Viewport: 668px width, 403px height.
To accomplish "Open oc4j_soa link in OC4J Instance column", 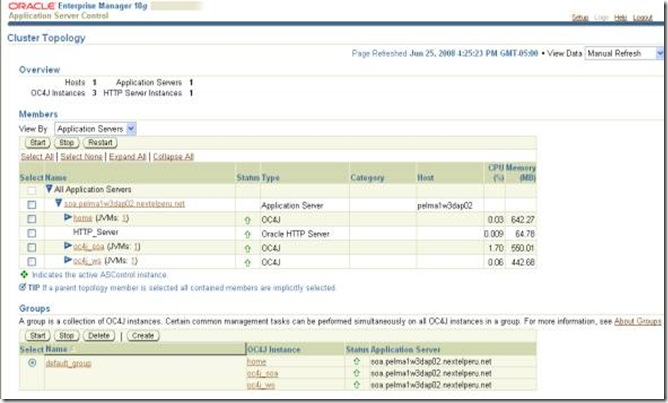I will 262,374.
